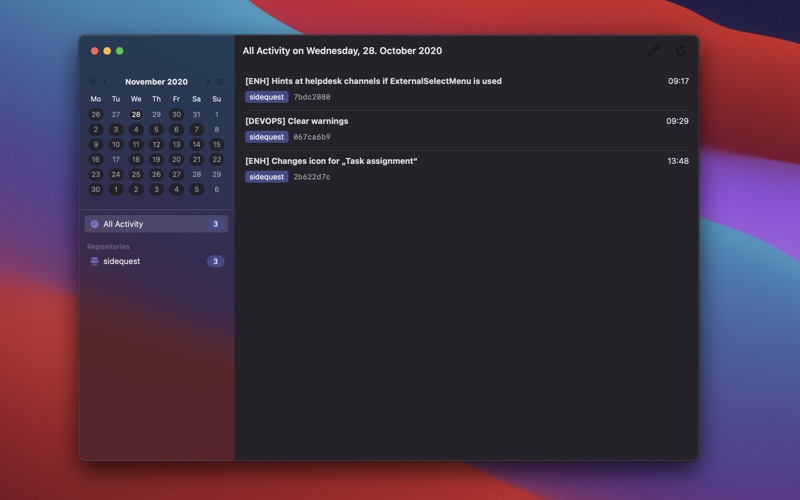Select day 22 in the calendar
The height and width of the screenshot is (500, 800).
pyautogui.click(x=217, y=159)
